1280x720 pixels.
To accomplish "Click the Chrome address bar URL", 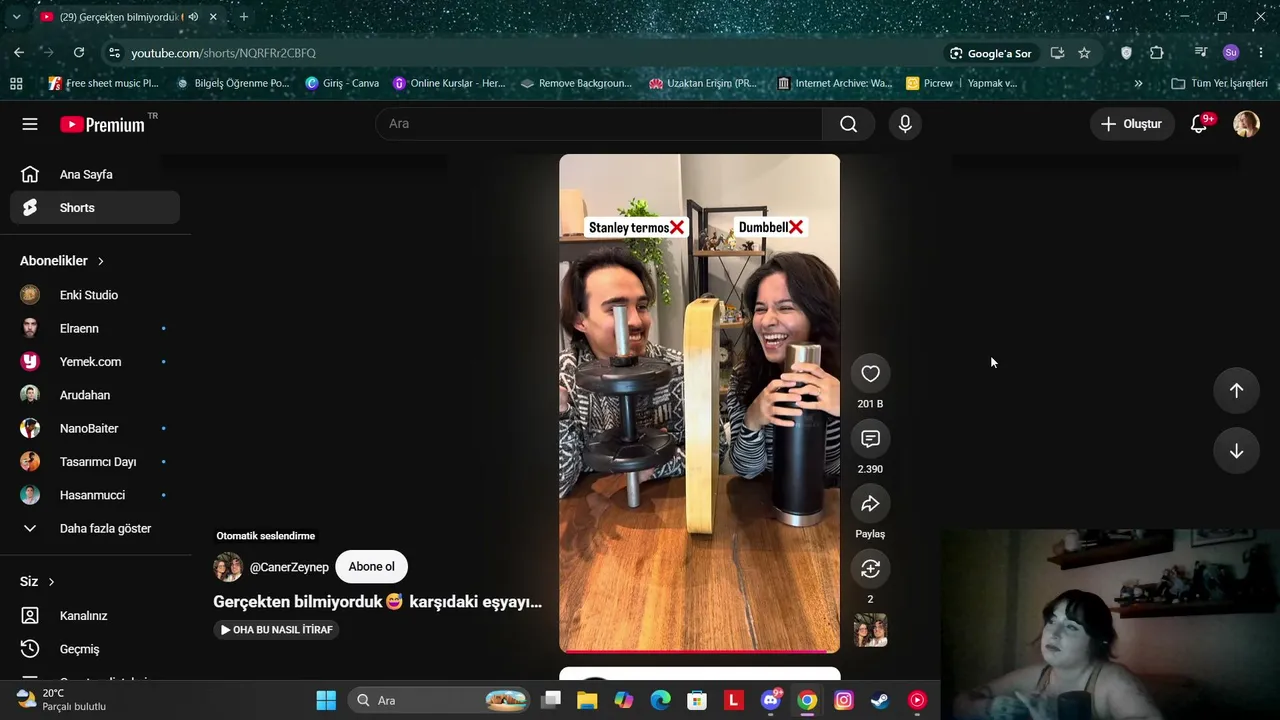I will click(223, 53).
